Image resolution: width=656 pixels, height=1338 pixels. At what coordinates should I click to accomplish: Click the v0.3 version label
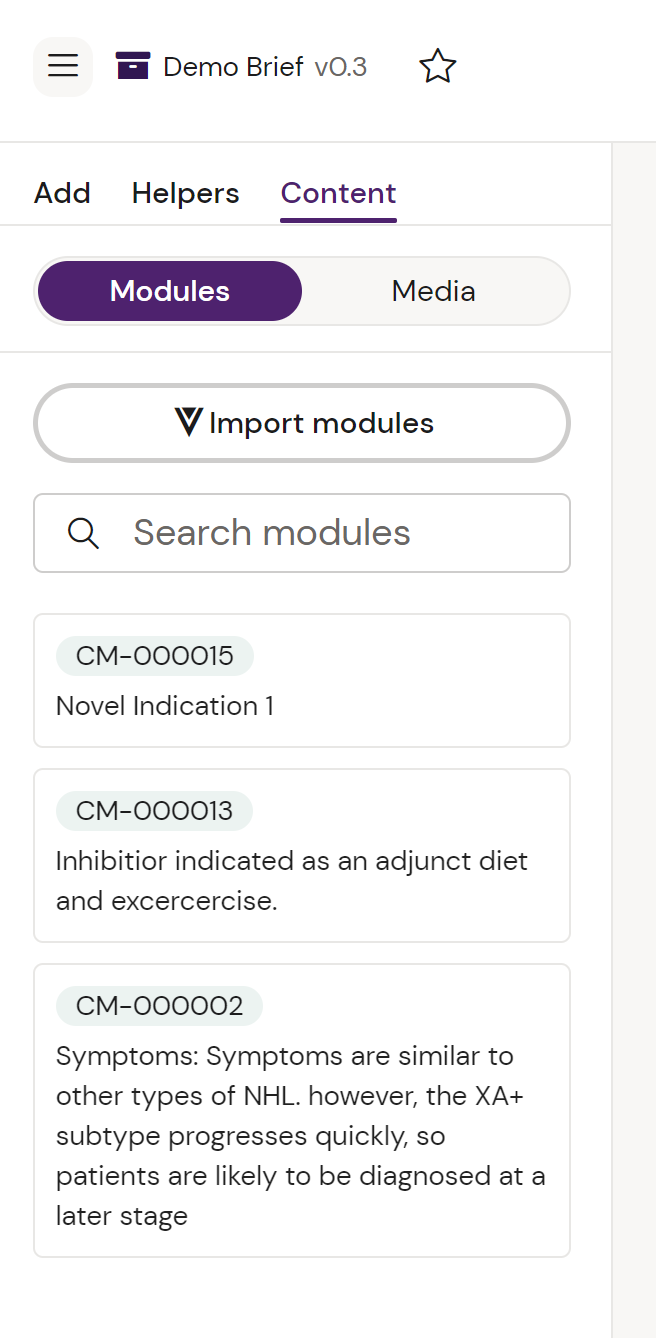pos(340,67)
